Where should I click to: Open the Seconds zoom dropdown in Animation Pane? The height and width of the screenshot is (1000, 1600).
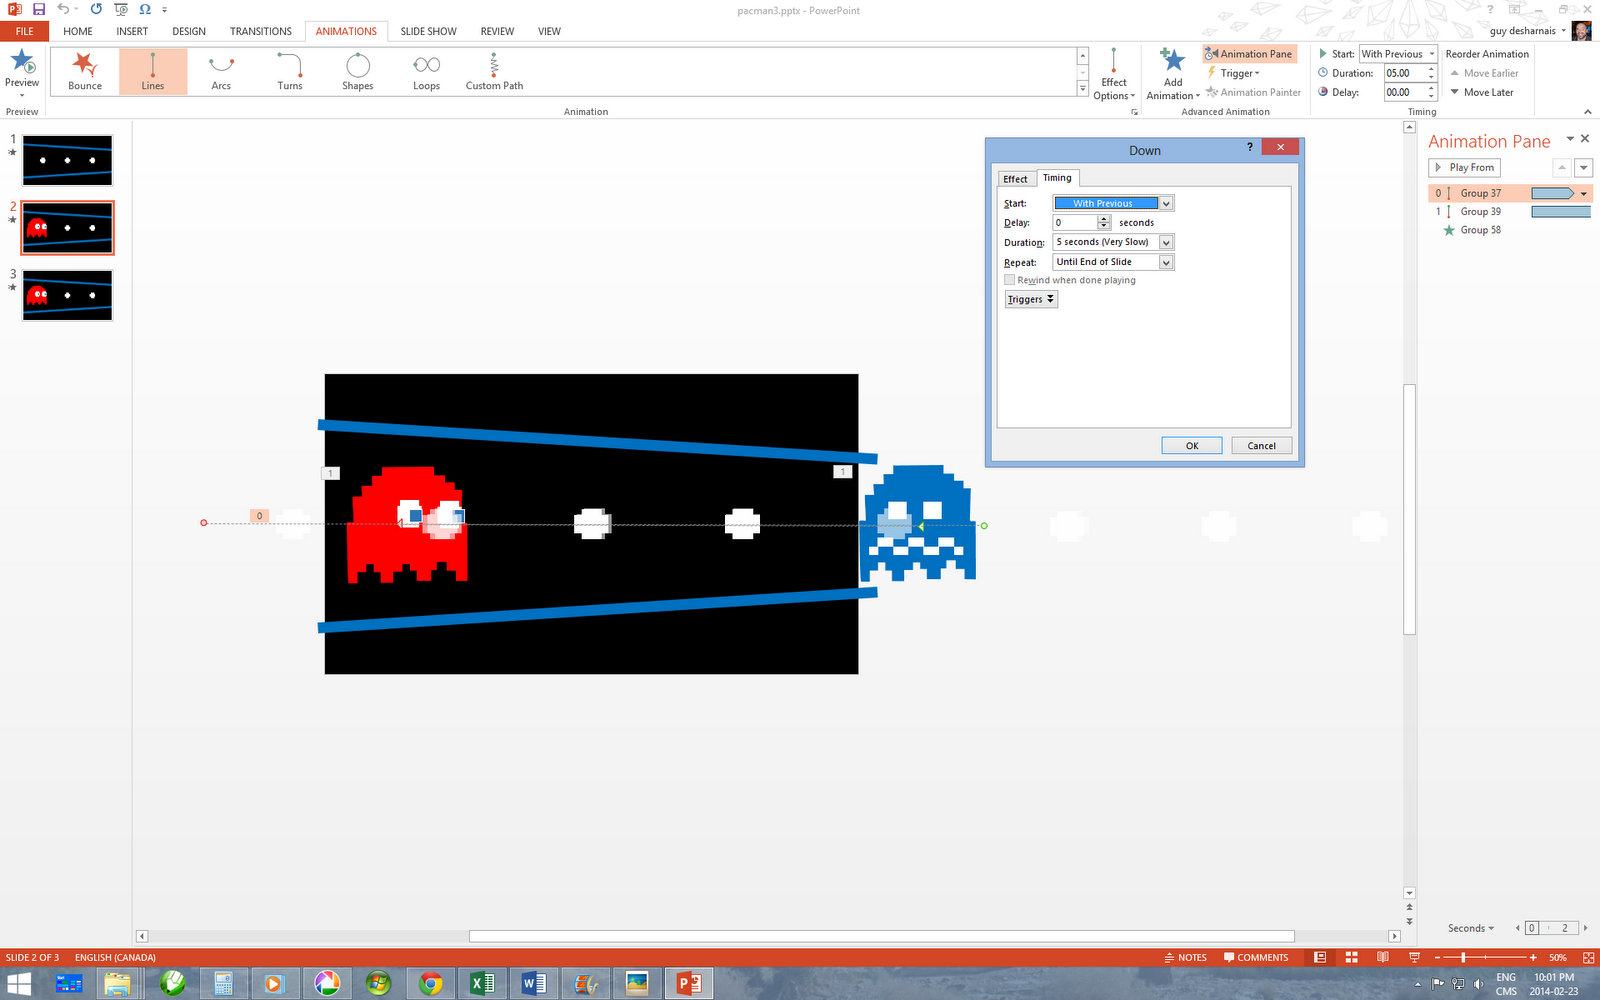click(1471, 928)
